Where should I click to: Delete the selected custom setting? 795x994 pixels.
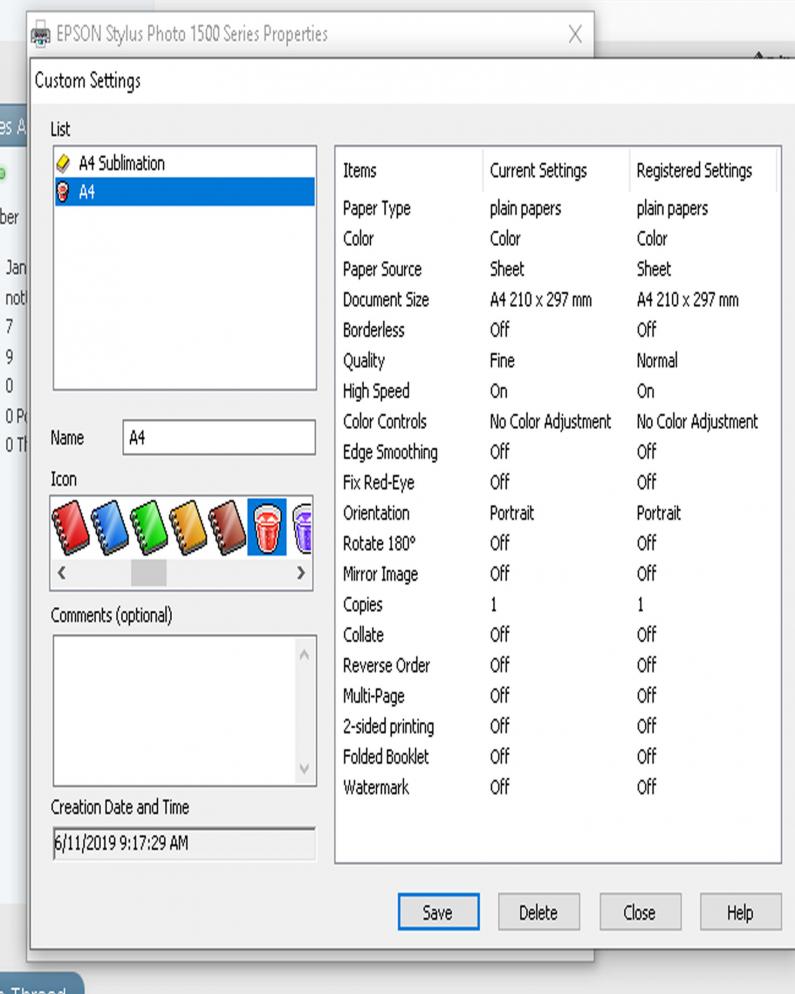click(539, 912)
